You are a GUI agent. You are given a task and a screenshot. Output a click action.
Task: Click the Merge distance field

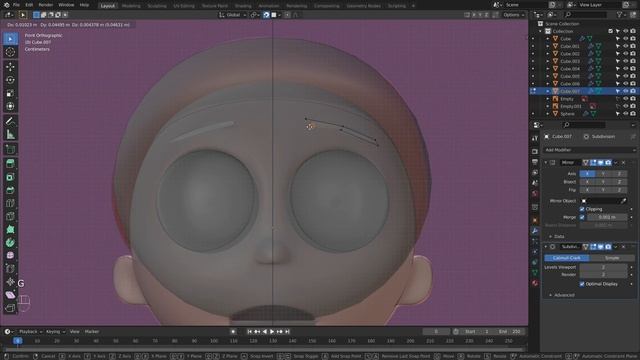point(607,217)
